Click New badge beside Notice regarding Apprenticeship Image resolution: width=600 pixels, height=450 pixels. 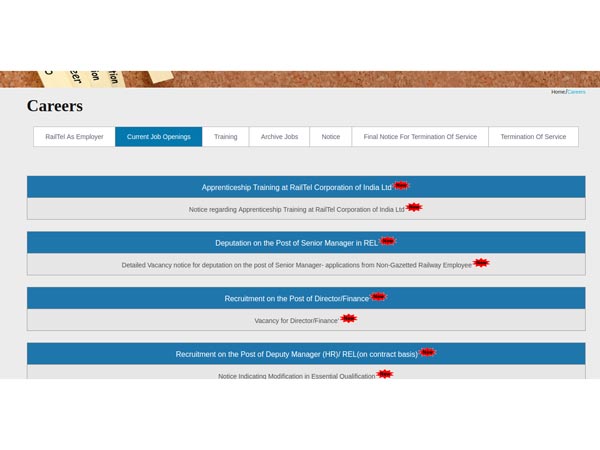pos(414,207)
